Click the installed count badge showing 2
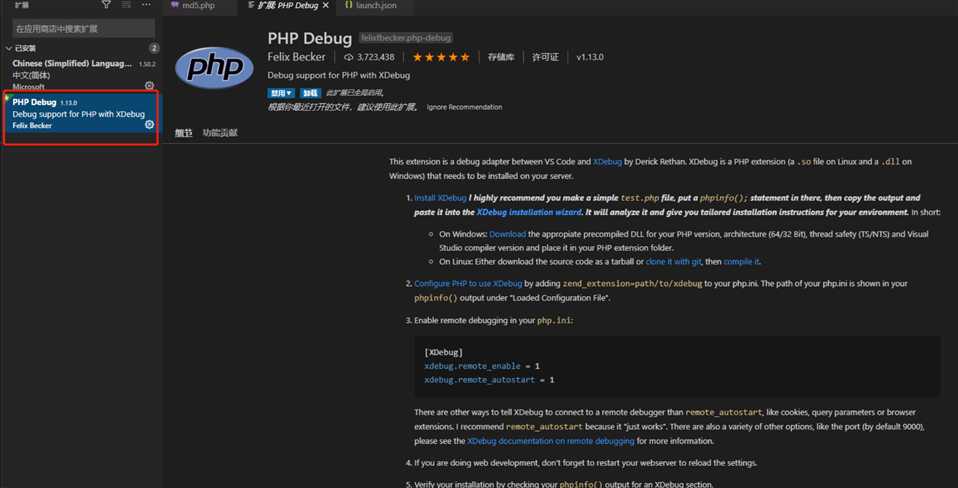 pos(154,48)
